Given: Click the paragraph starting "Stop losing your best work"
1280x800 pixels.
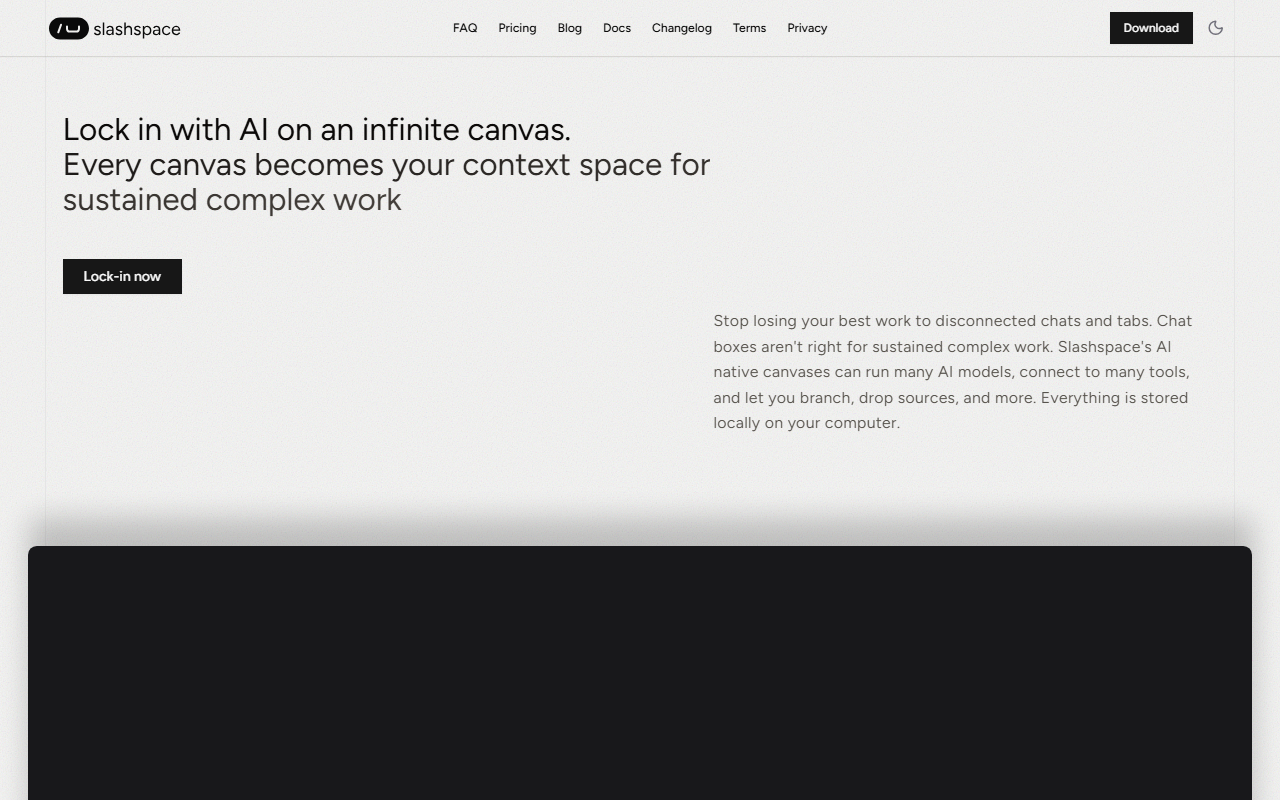Looking at the screenshot, I should (x=953, y=372).
